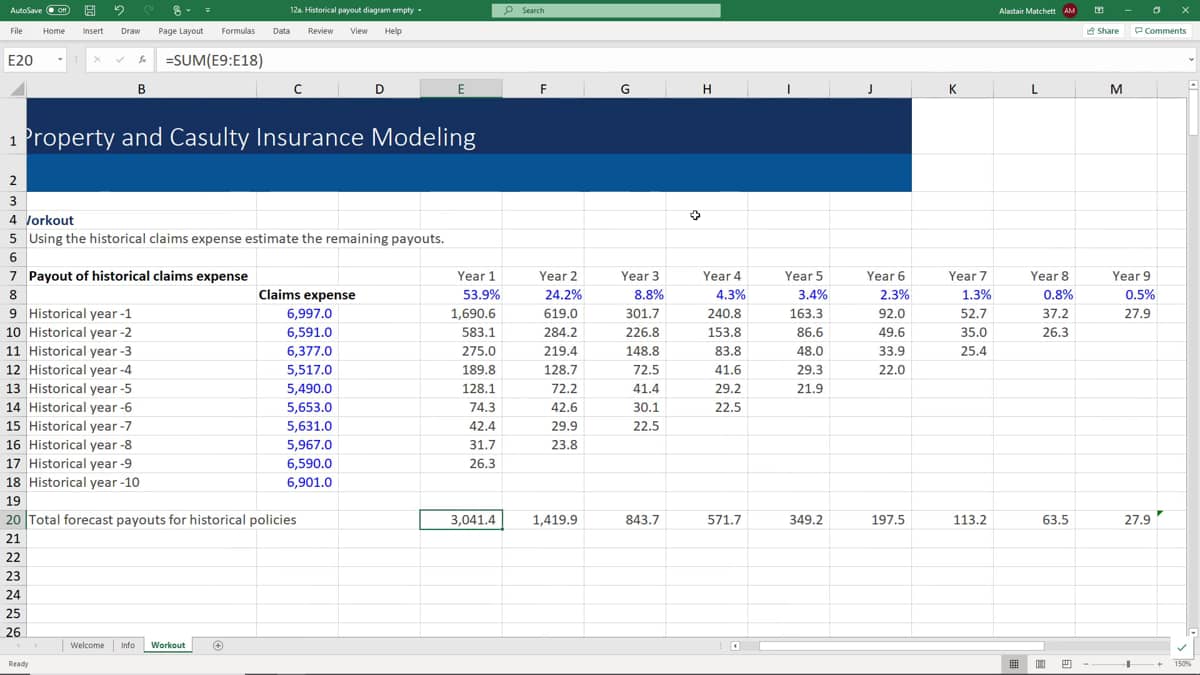Image resolution: width=1200 pixels, height=675 pixels.
Task: Open the Help ribbon tab
Action: click(x=393, y=31)
